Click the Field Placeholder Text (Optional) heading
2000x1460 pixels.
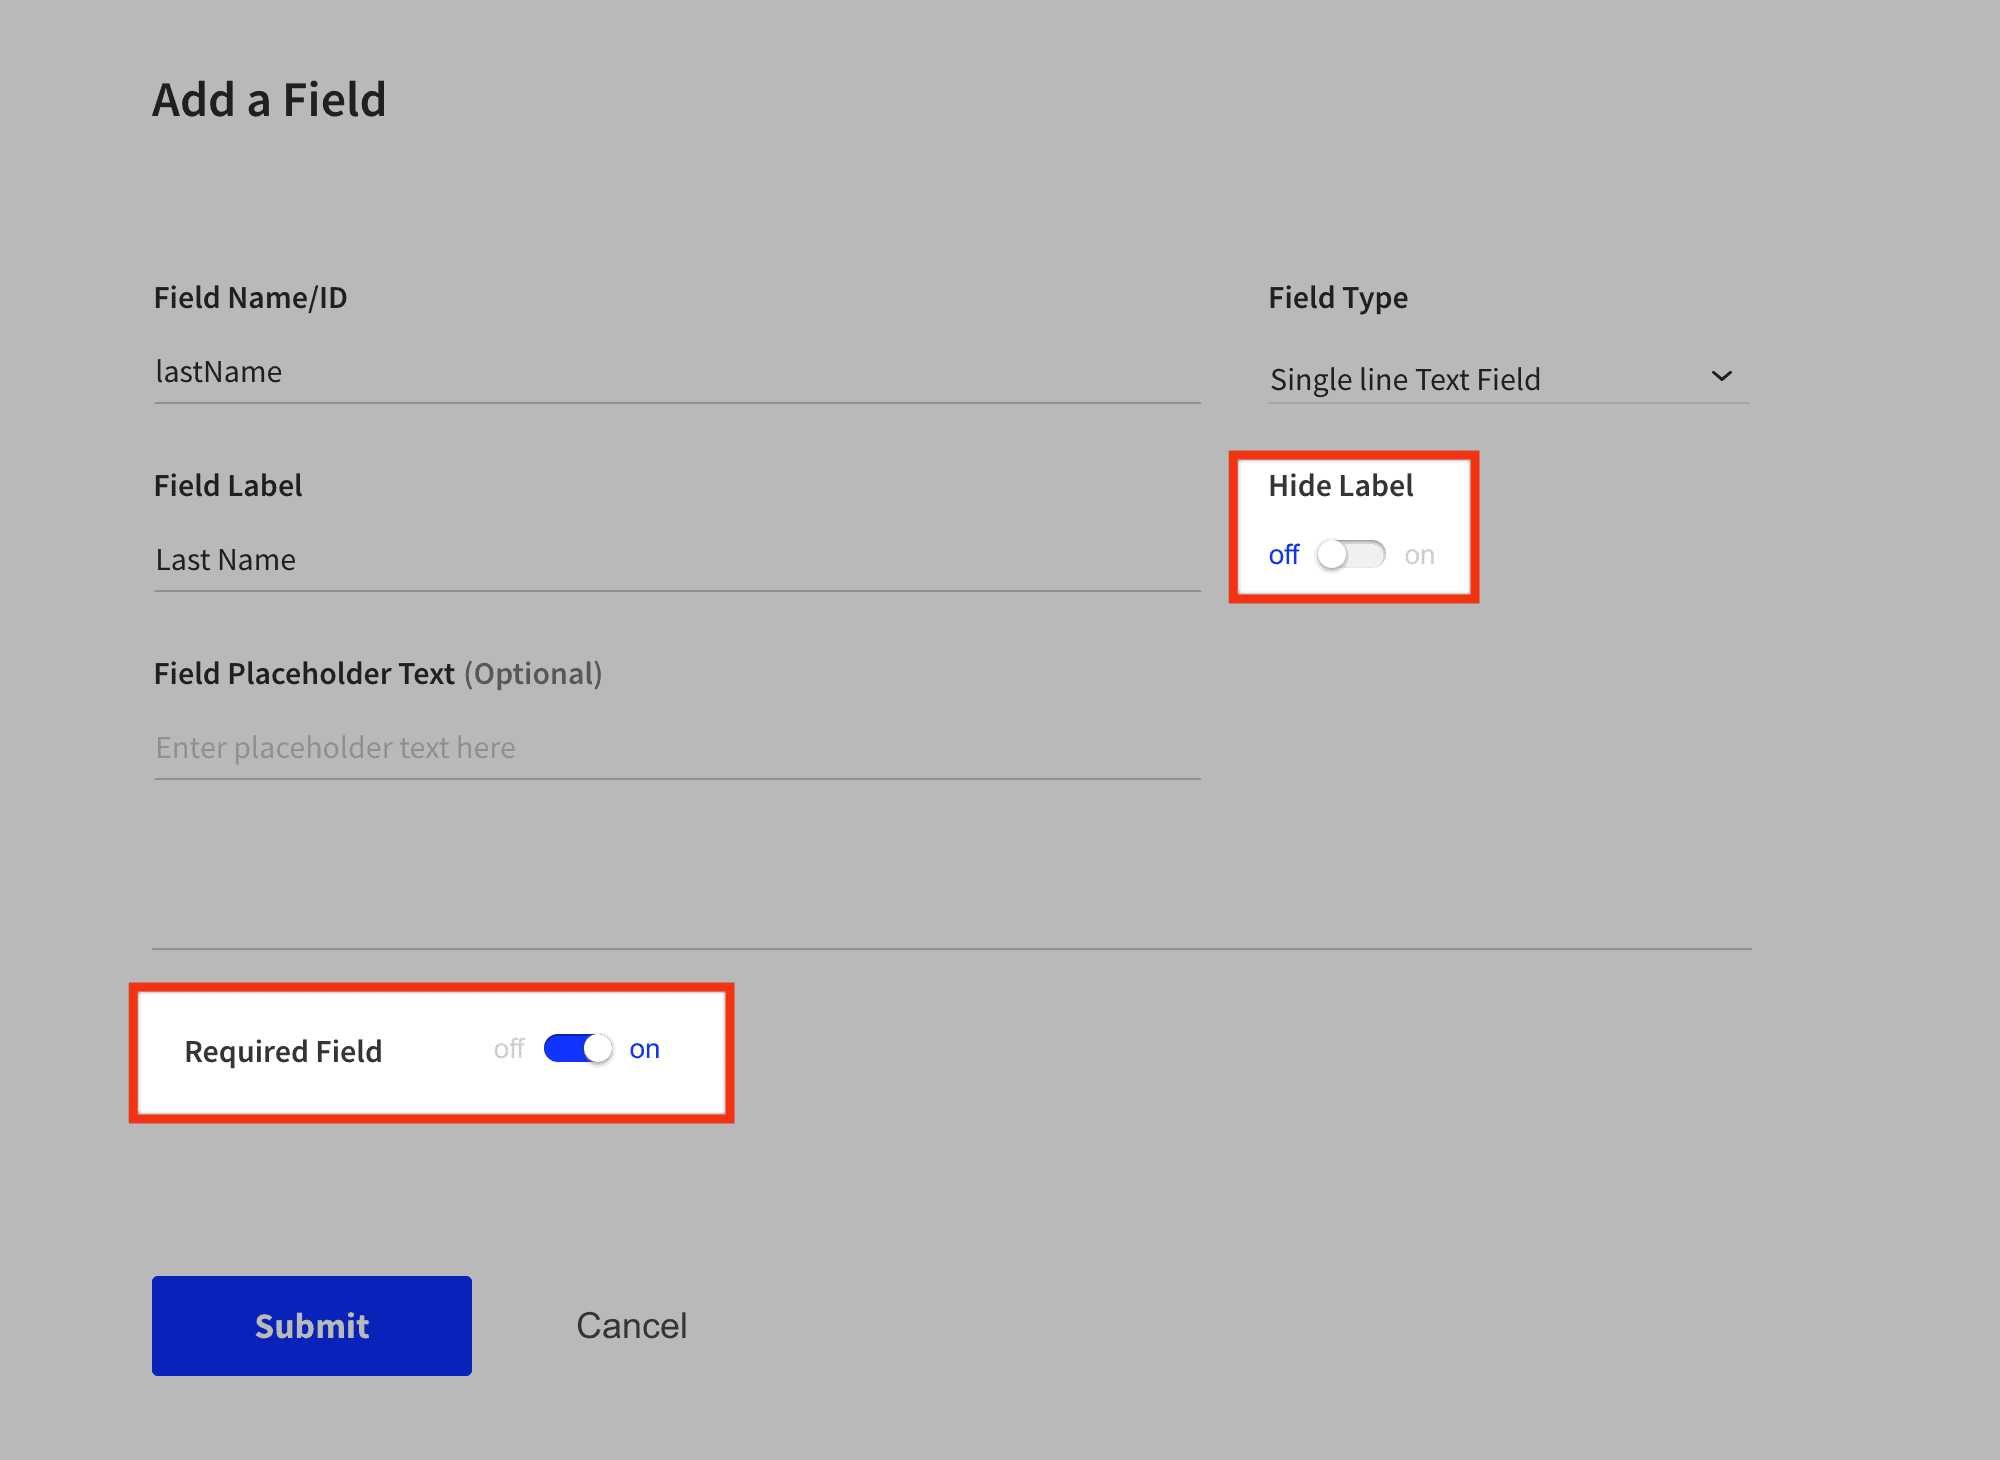coord(378,674)
